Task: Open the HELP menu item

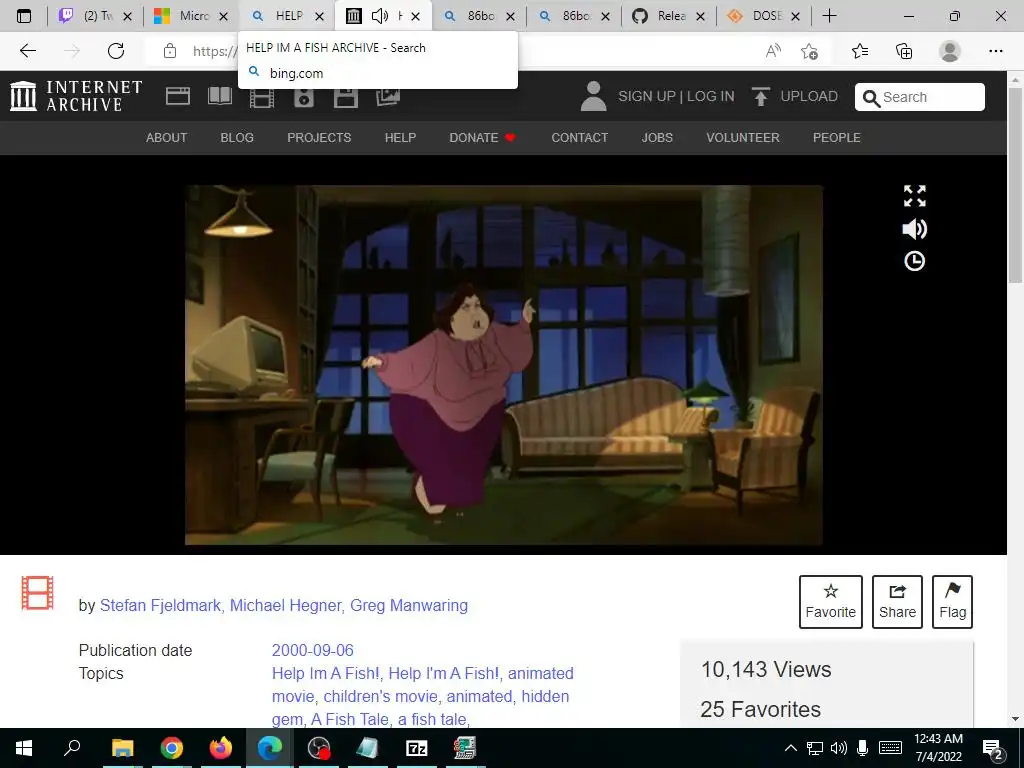Action: click(400, 138)
